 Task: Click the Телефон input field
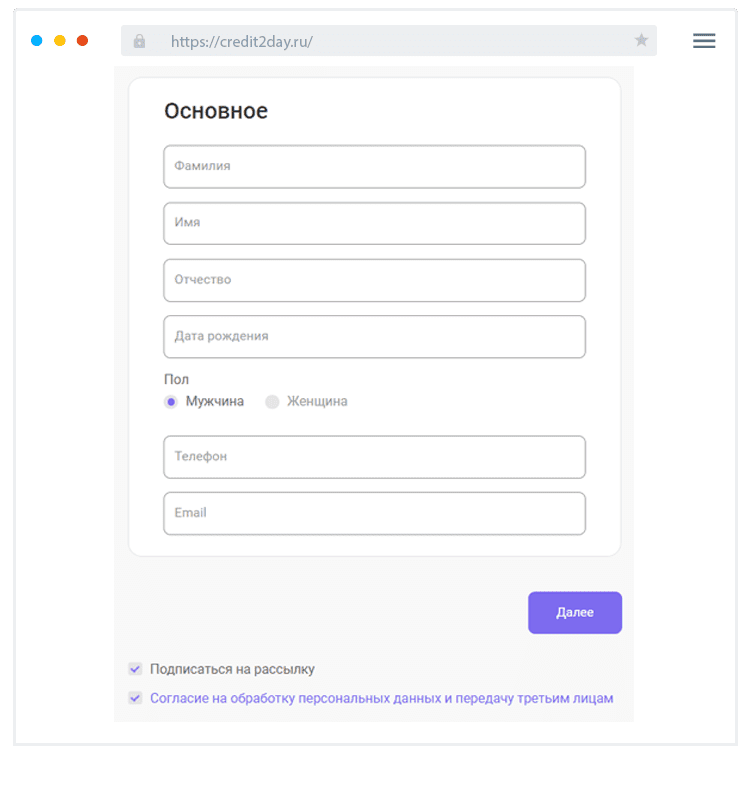point(374,457)
